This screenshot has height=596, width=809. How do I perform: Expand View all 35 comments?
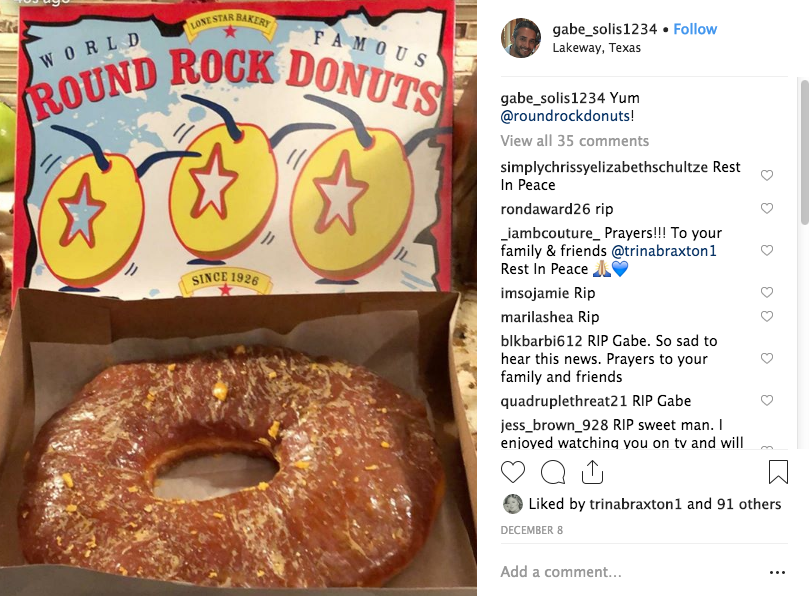[x=574, y=141]
